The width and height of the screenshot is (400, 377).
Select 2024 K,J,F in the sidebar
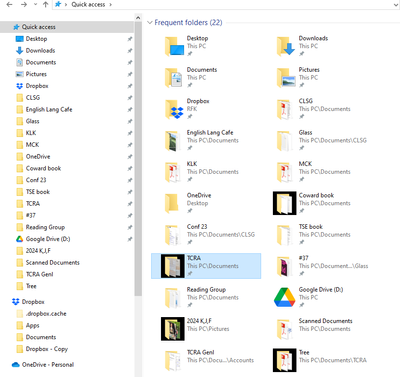(38, 251)
